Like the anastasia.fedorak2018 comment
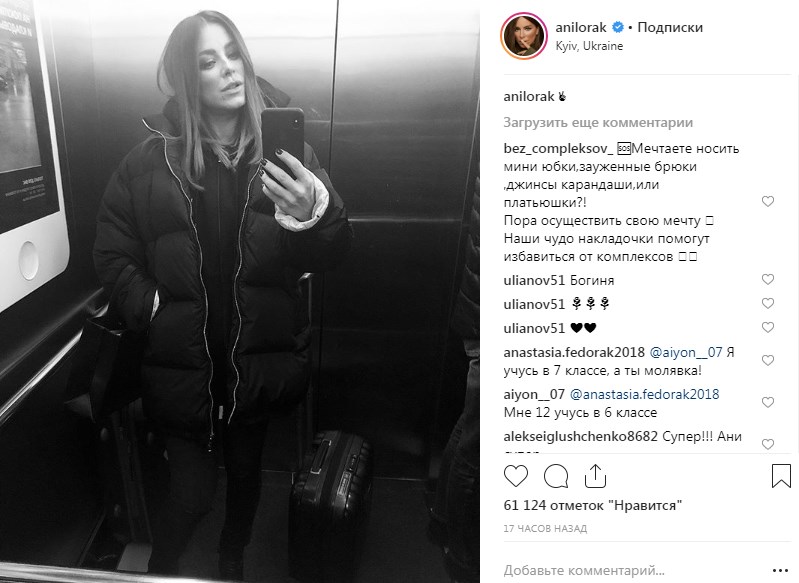Screen dimensions: 799x583 (x=768, y=360)
